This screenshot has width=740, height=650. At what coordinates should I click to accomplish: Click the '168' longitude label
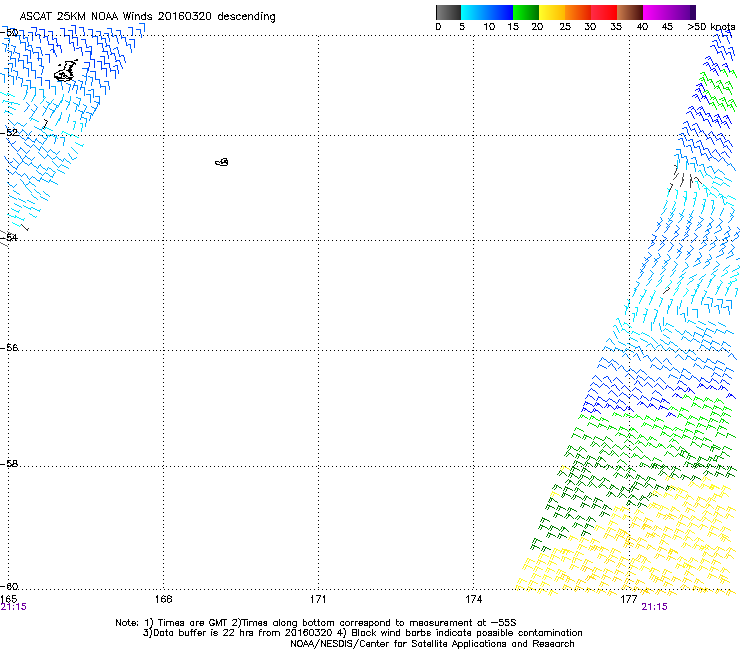(x=163, y=599)
